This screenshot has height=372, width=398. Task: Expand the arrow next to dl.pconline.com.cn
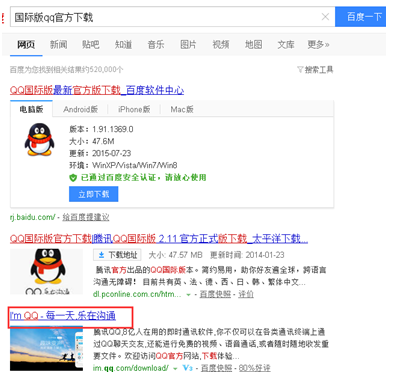point(188,295)
